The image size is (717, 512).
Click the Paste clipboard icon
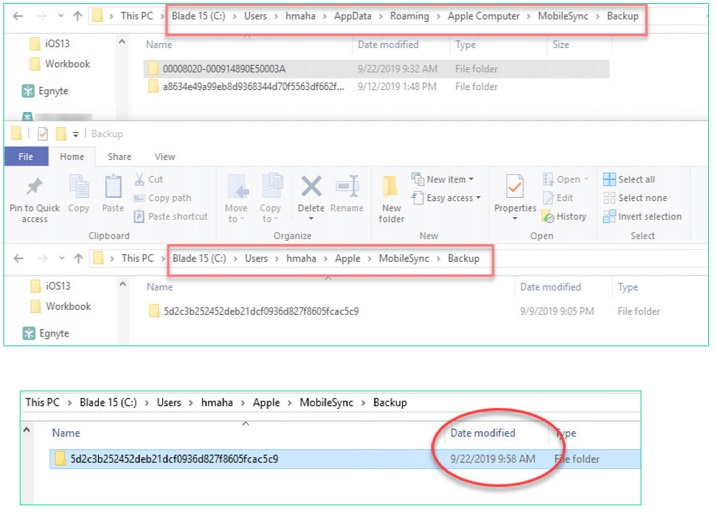[x=113, y=187]
